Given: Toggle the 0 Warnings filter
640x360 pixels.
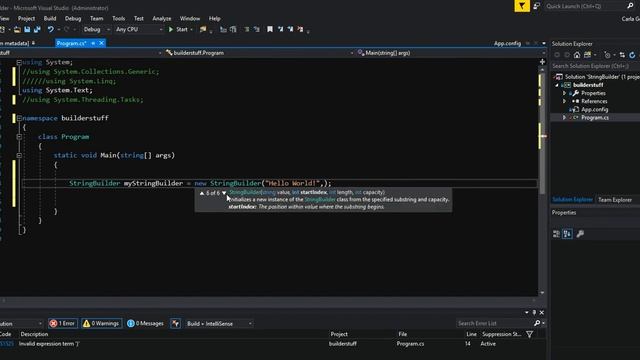Looking at the screenshot, I should click(101, 323).
